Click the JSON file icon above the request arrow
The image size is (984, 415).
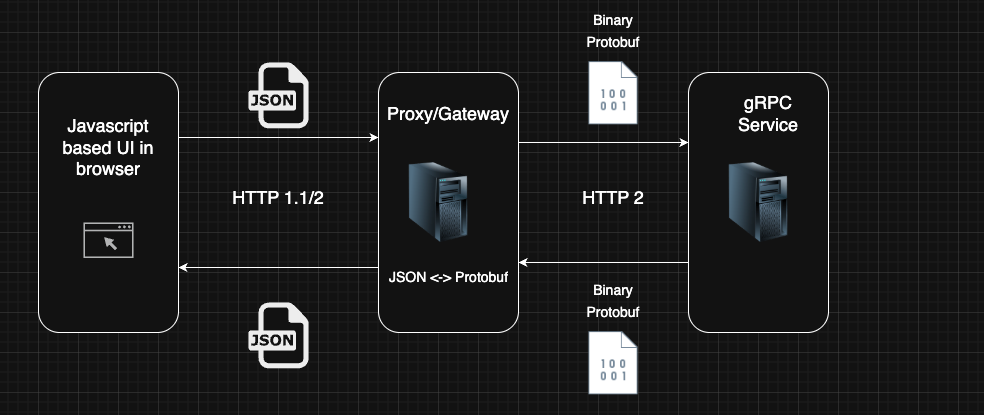click(278, 96)
